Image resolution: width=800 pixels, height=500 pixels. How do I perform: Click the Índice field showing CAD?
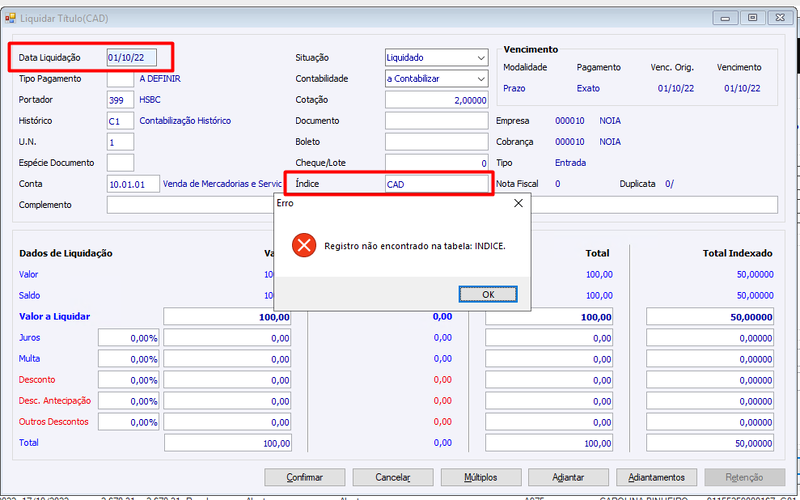[x=437, y=184]
